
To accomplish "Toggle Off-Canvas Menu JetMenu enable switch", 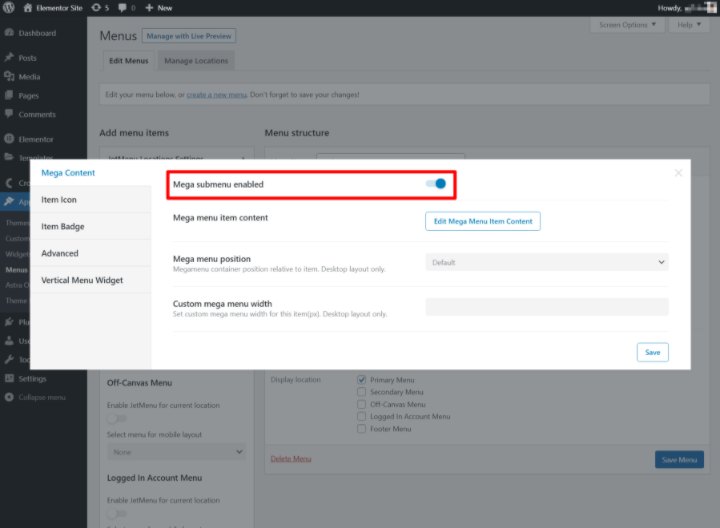I will [x=117, y=418].
